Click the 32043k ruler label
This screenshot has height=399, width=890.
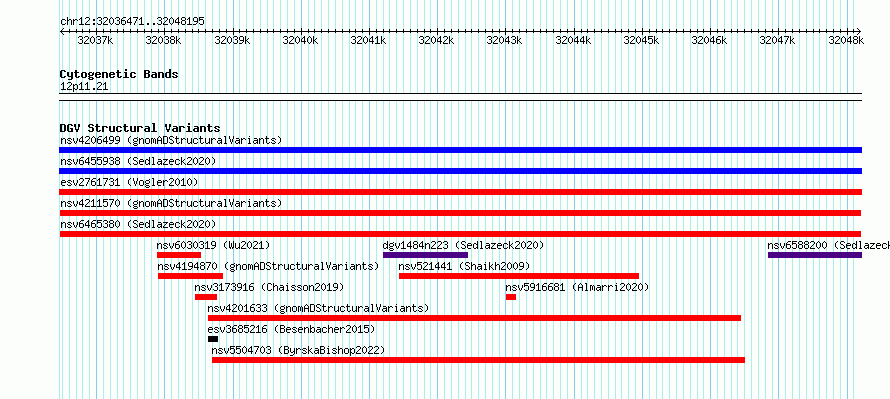coord(505,40)
